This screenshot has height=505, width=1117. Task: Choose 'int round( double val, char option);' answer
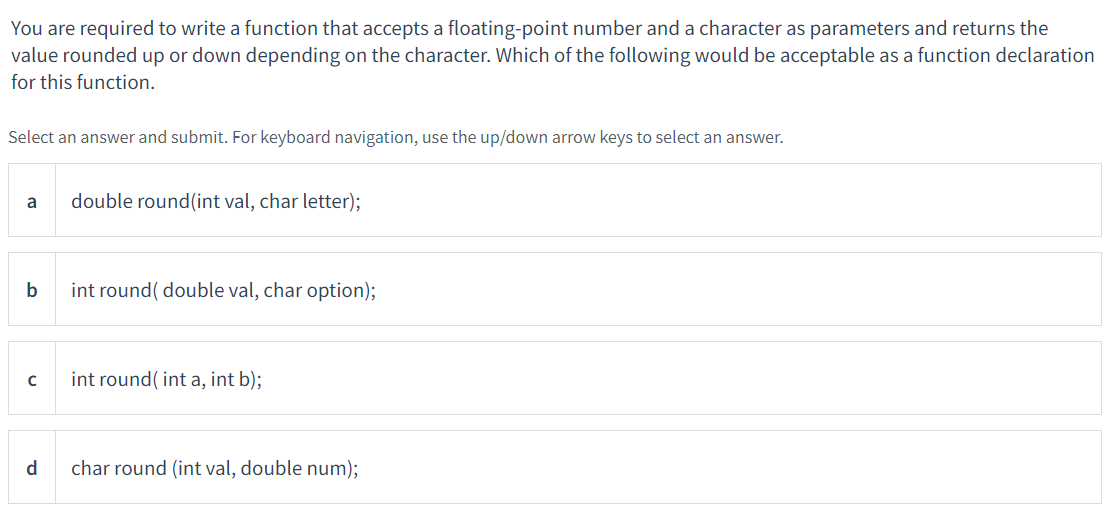[224, 291]
